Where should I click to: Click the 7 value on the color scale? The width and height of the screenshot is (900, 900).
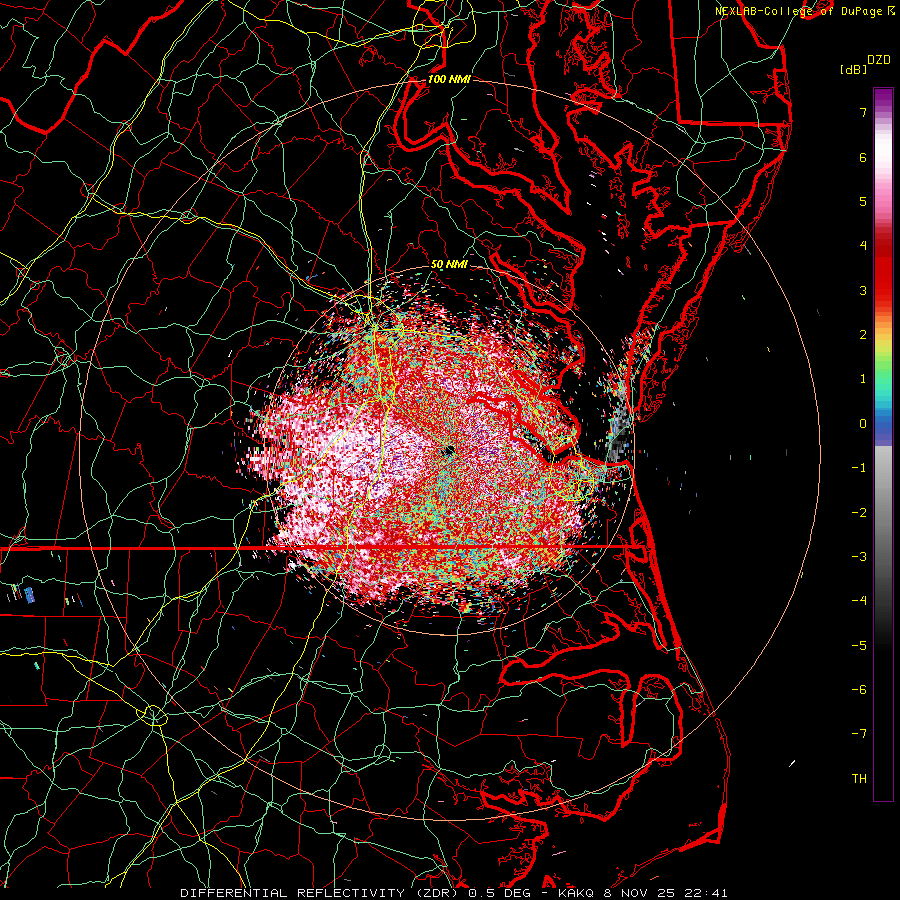pyautogui.click(x=863, y=112)
